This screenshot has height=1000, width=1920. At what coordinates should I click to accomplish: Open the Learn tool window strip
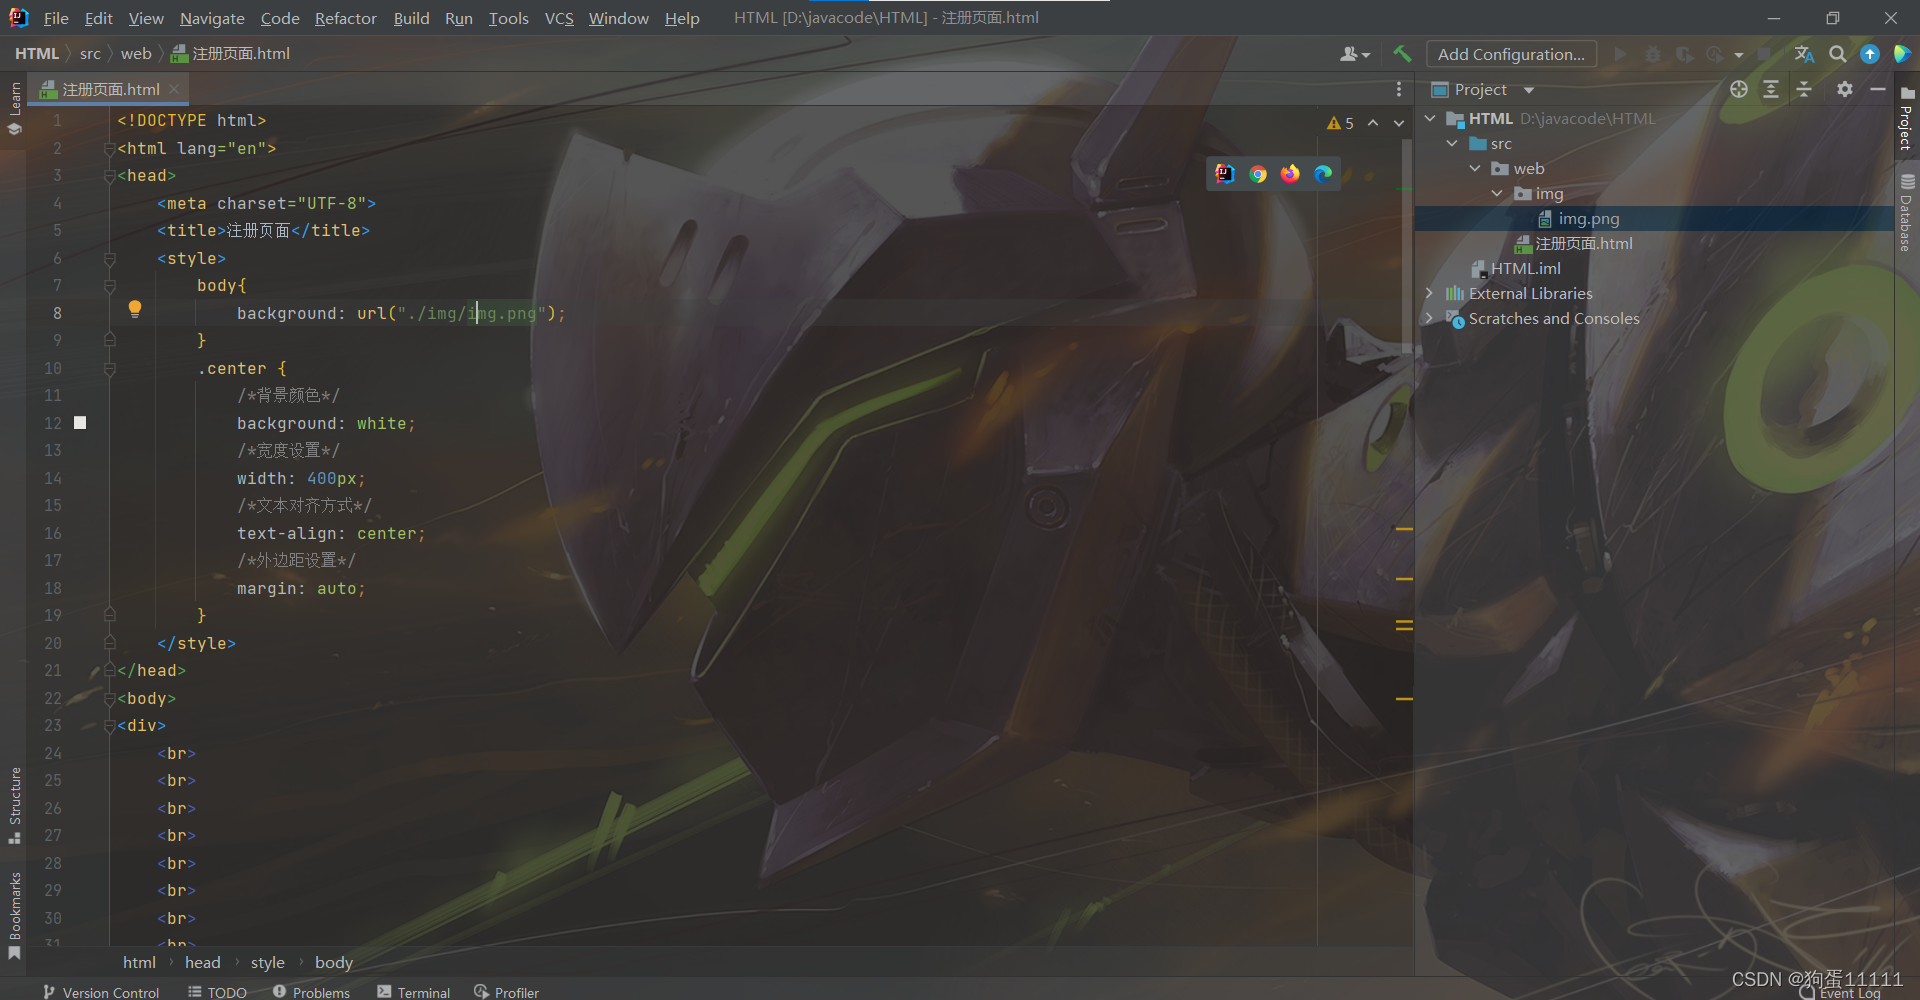point(14,108)
